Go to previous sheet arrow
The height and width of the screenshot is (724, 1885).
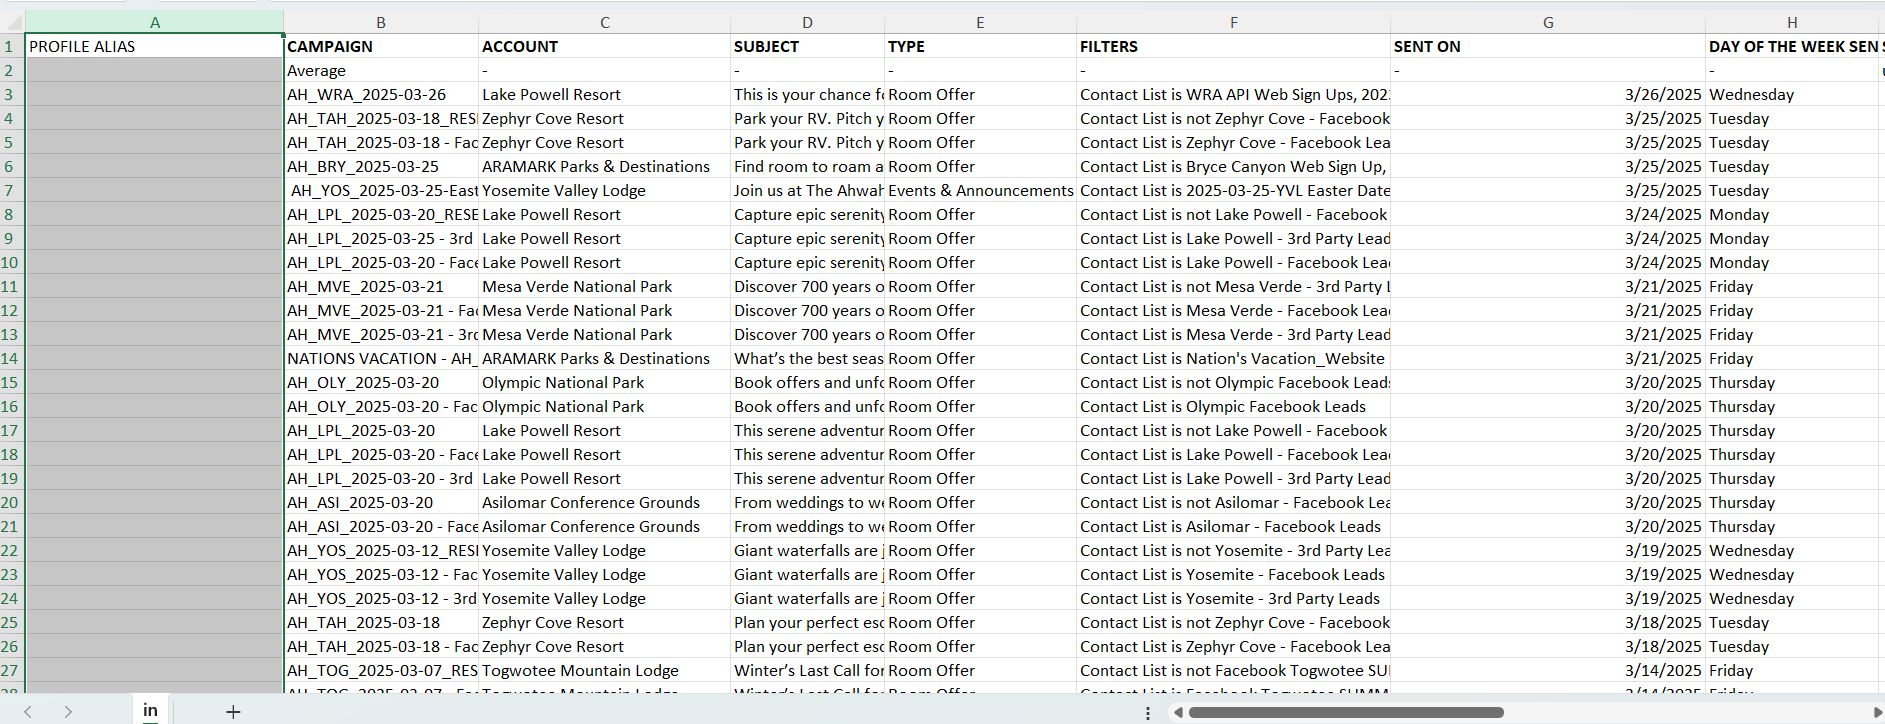coord(28,712)
